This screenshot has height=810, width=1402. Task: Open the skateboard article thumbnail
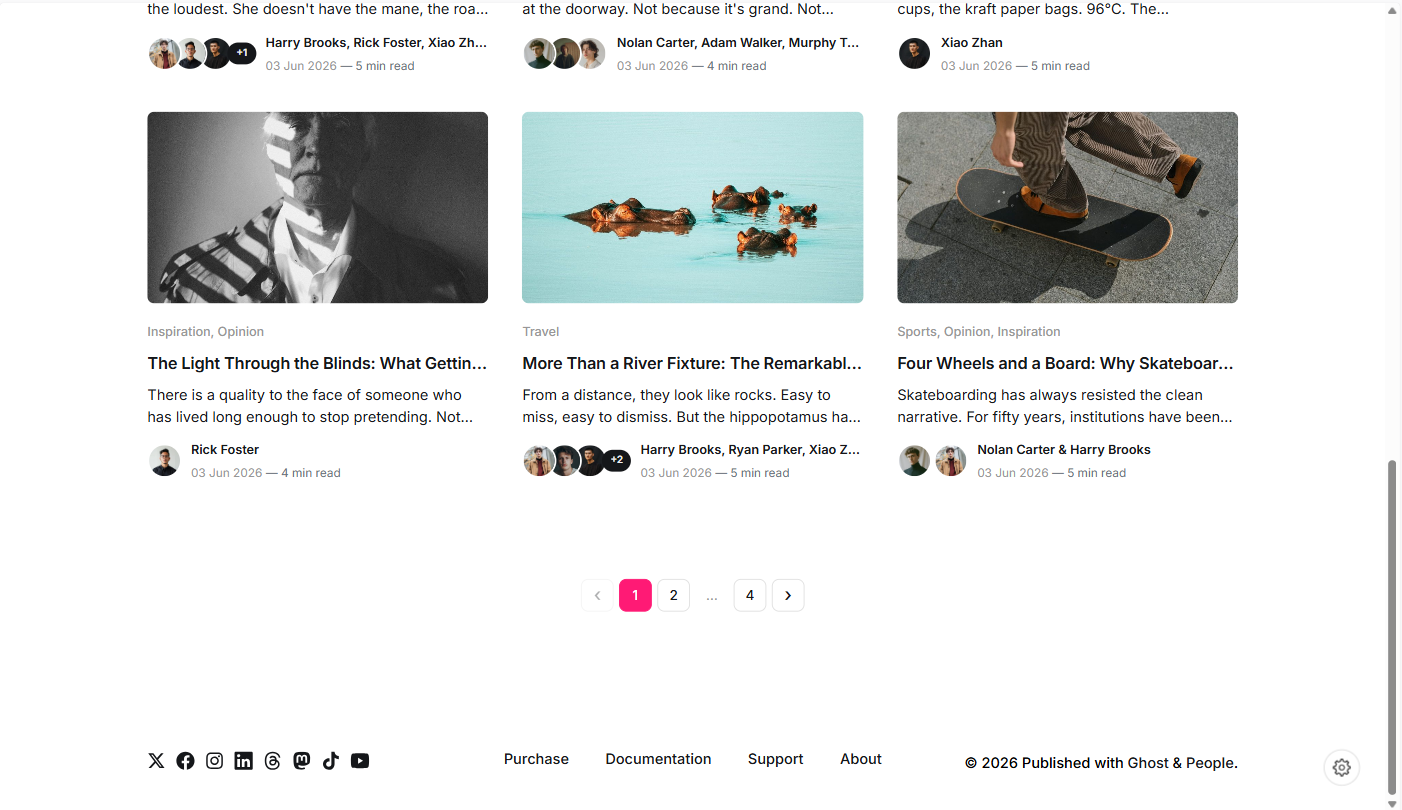pyautogui.click(x=1067, y=207)
